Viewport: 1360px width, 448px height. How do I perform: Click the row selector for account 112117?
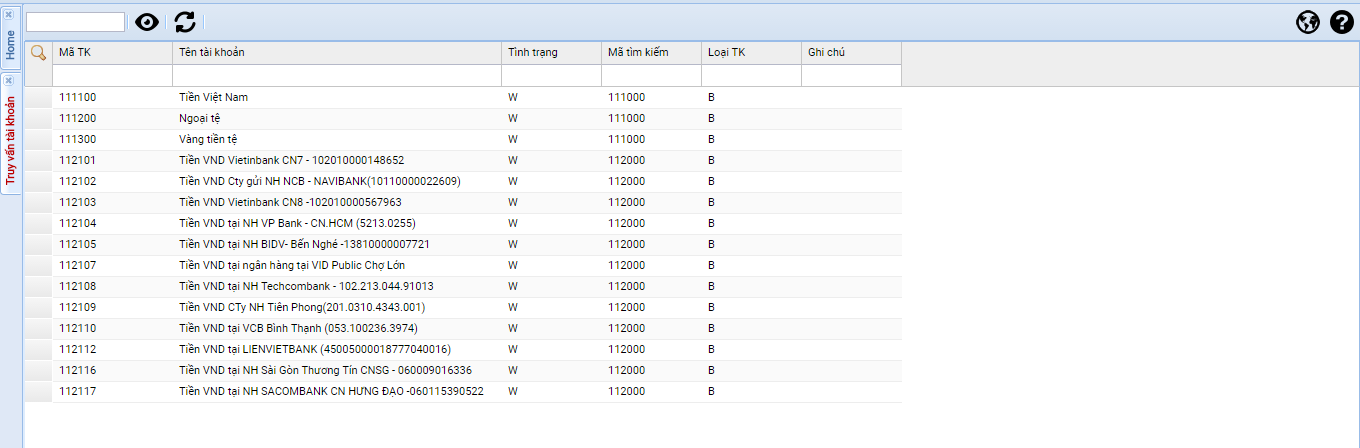38,391
